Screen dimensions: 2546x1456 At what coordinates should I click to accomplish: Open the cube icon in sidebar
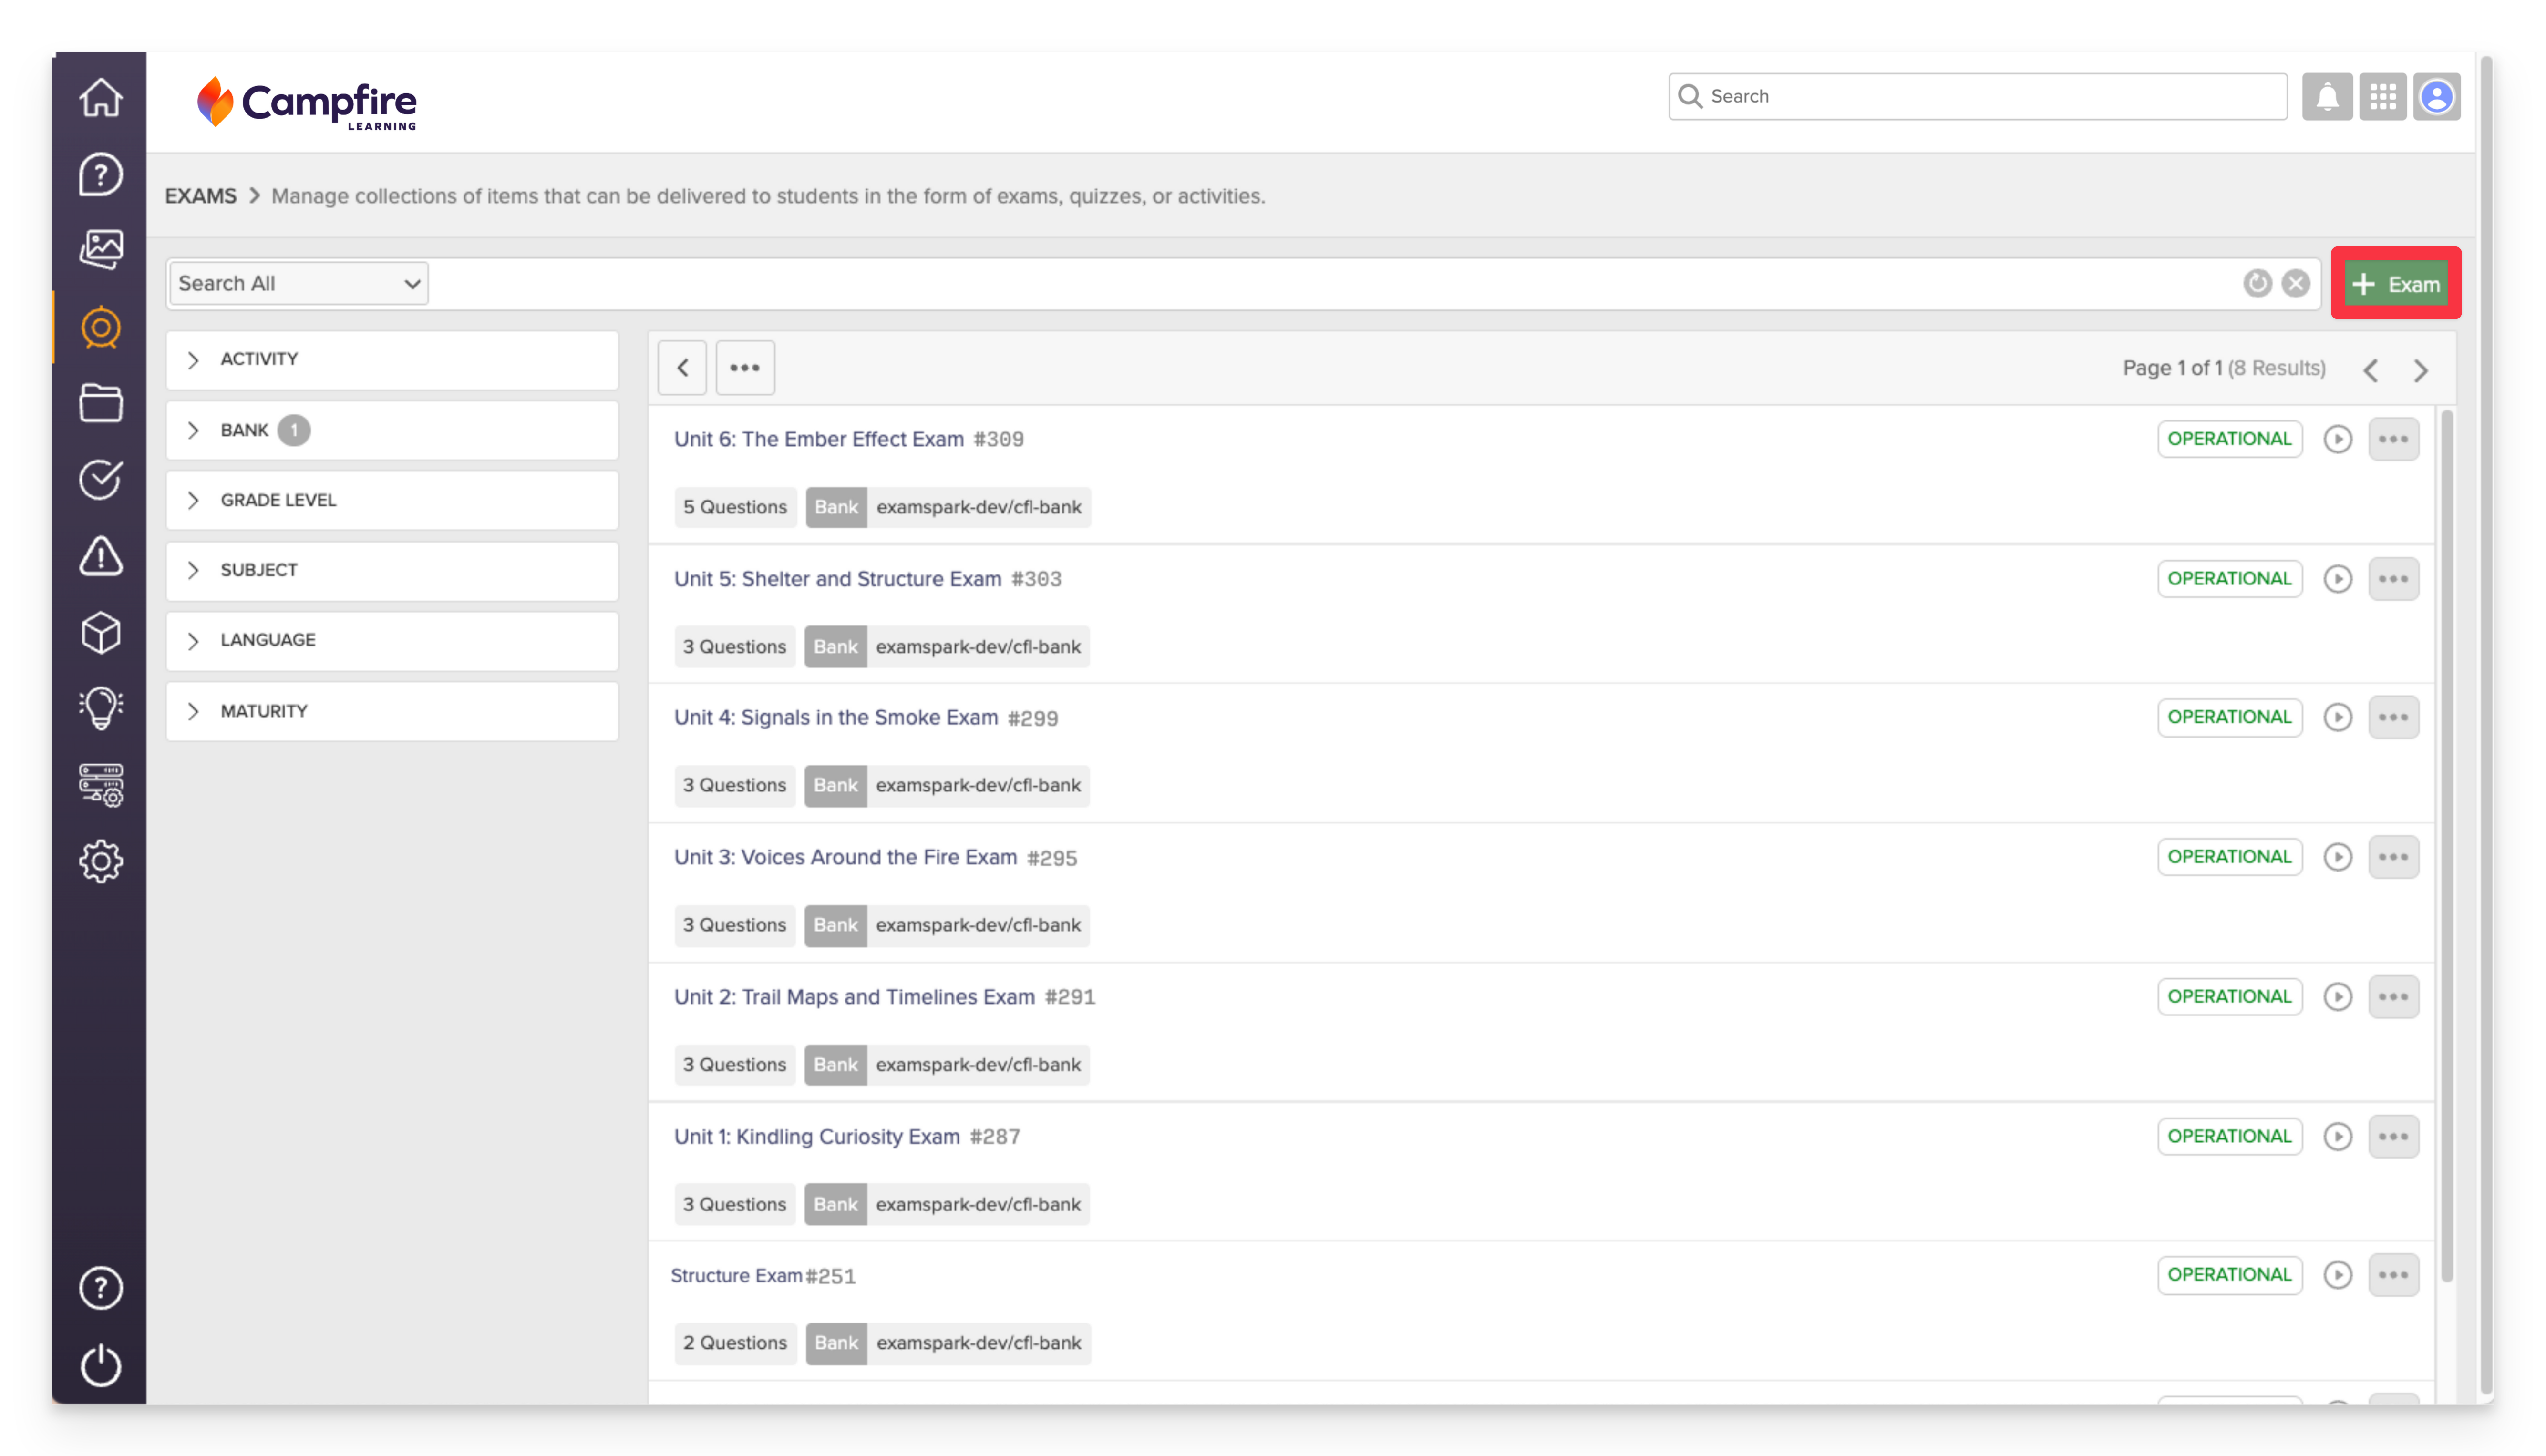(100, 632)
